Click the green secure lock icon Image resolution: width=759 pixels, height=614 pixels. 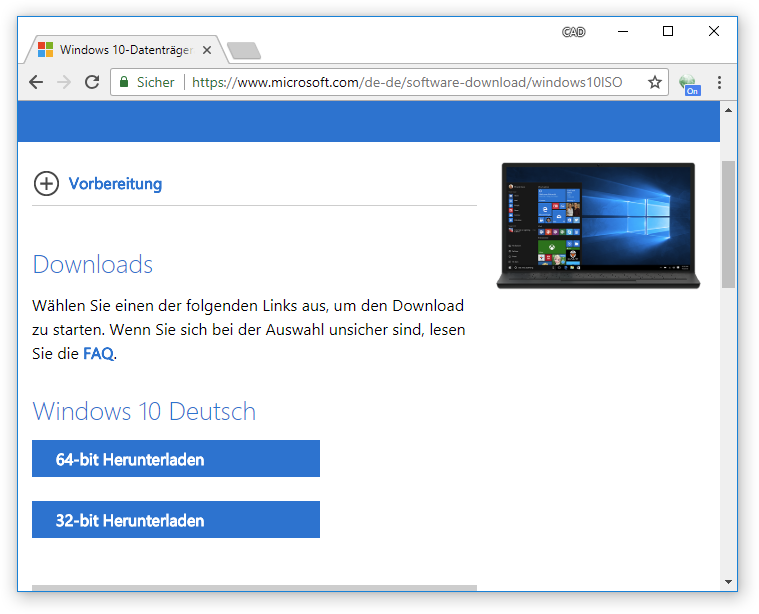124,83
